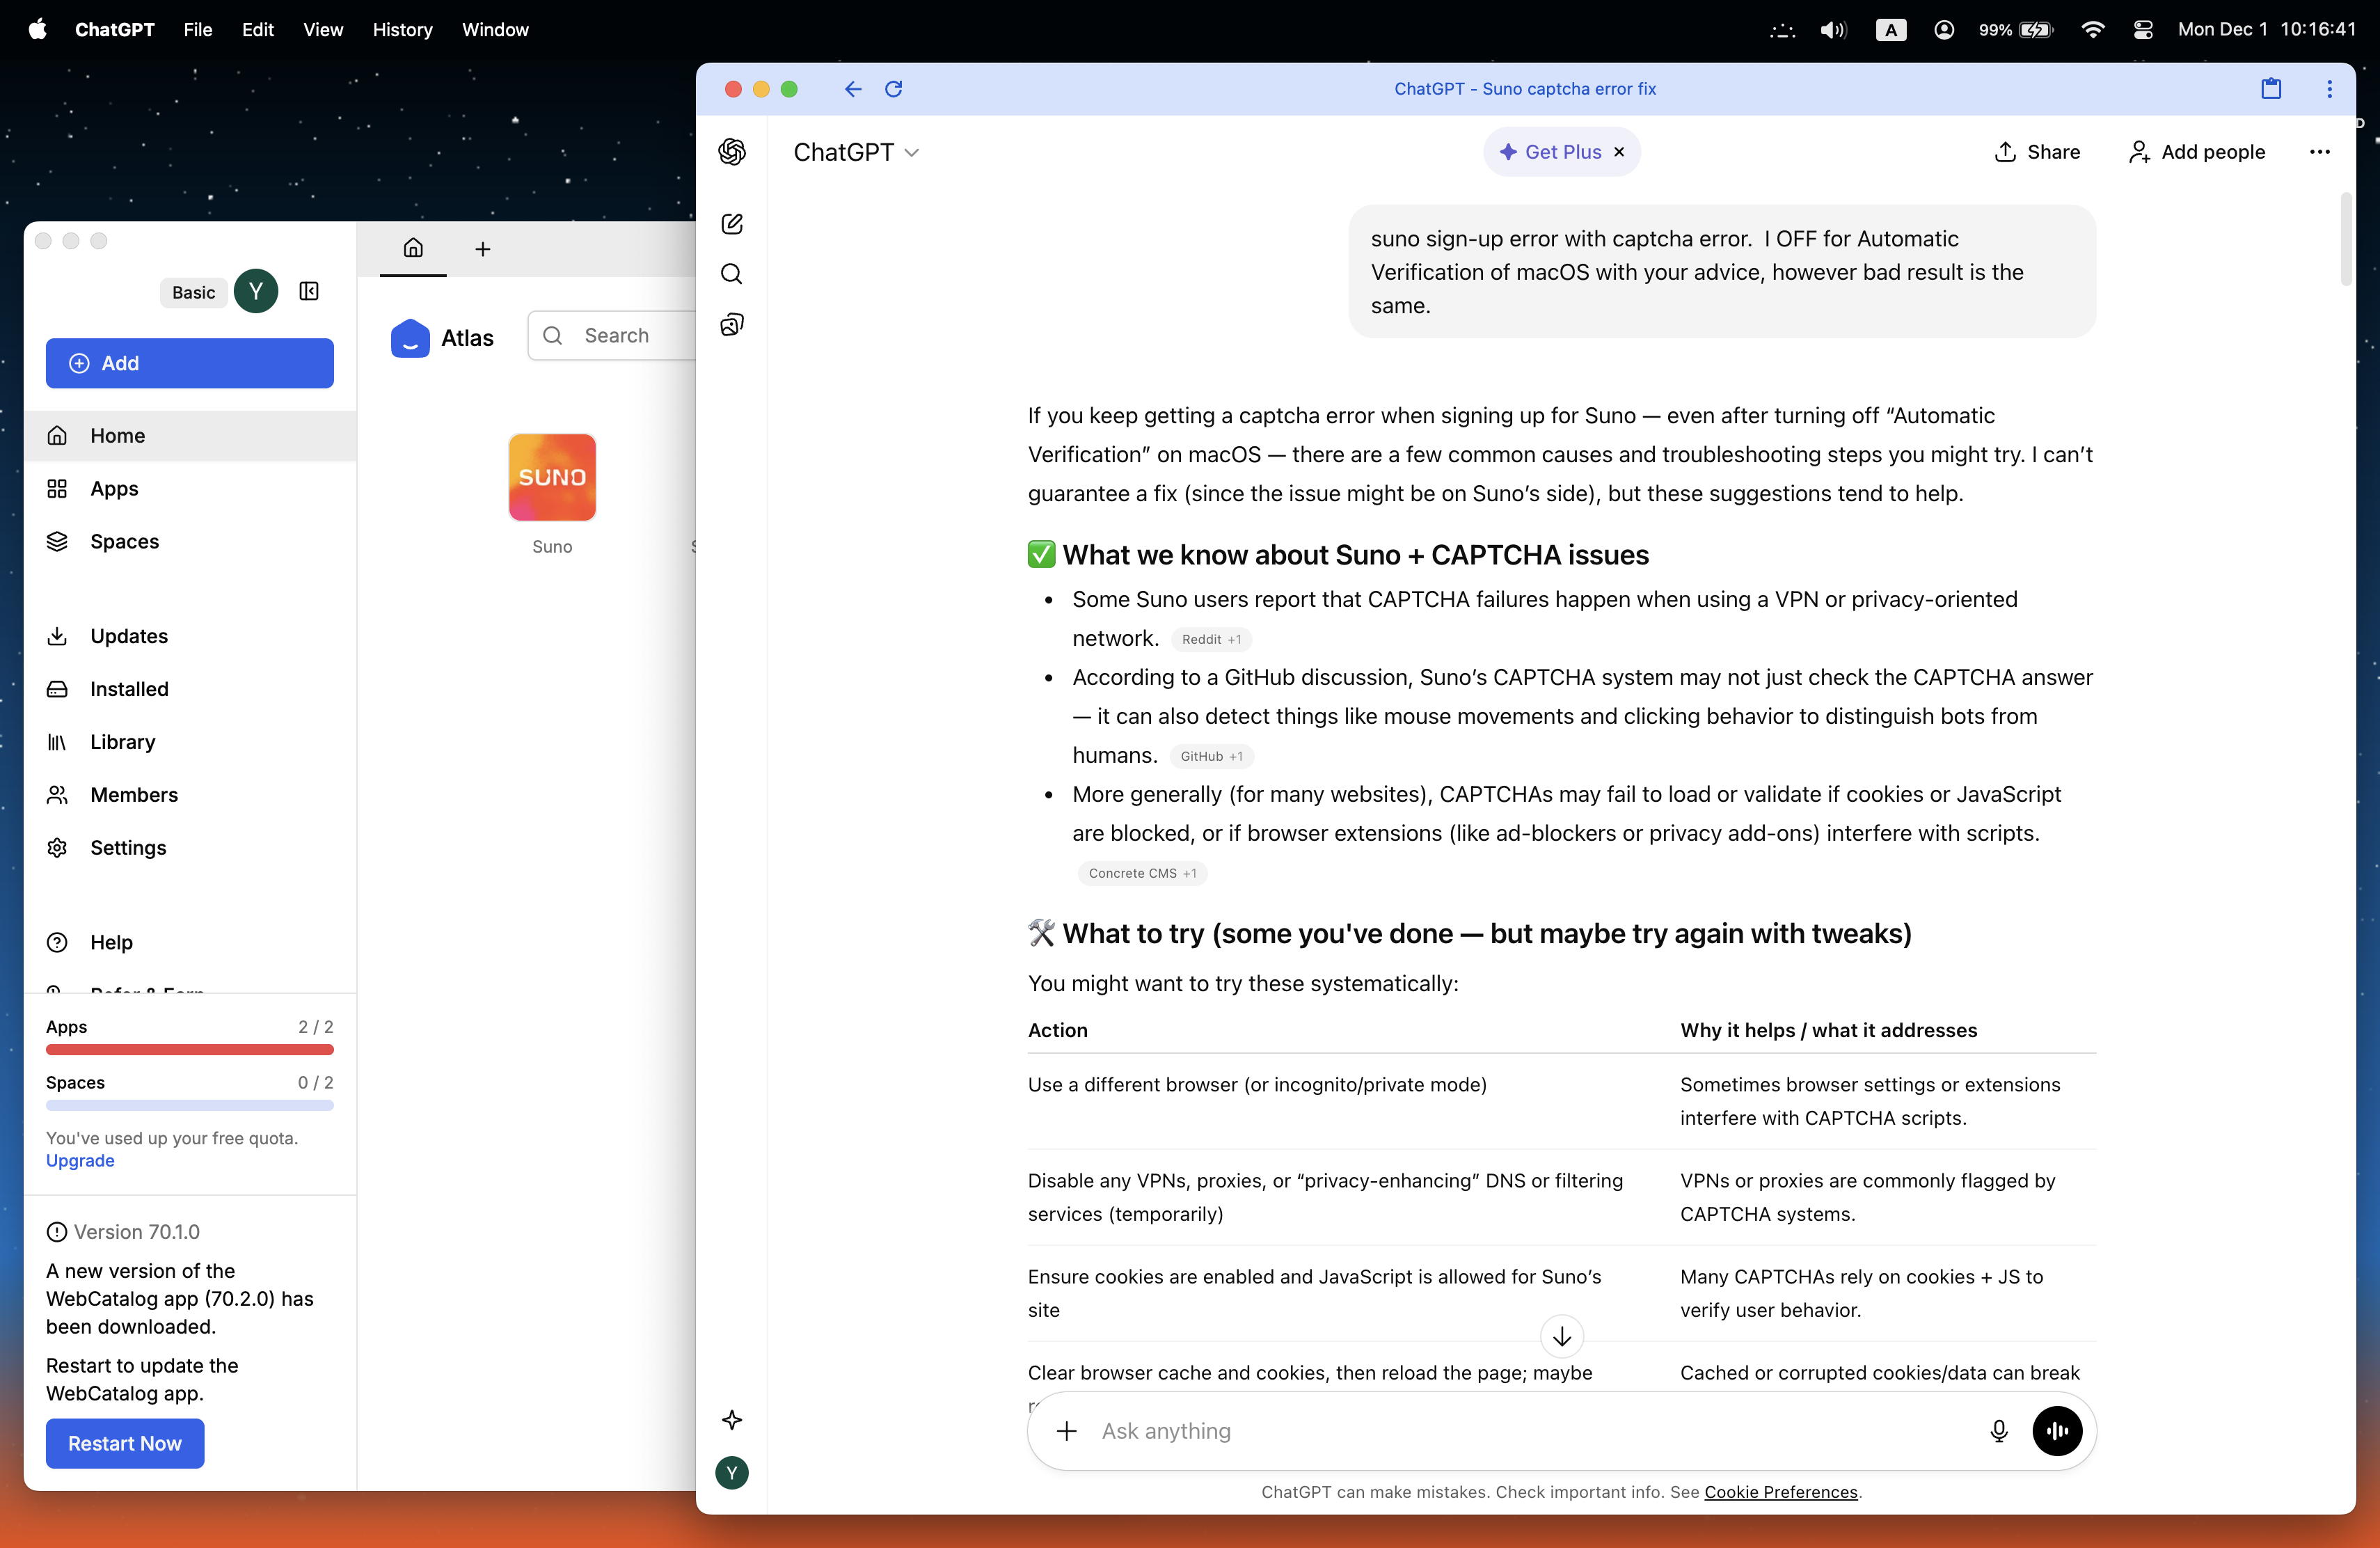The width and height of the screenshot is (2380, 1548).
Task: Open the ChatGPT model selector dropdown
Action: (856, 152)
